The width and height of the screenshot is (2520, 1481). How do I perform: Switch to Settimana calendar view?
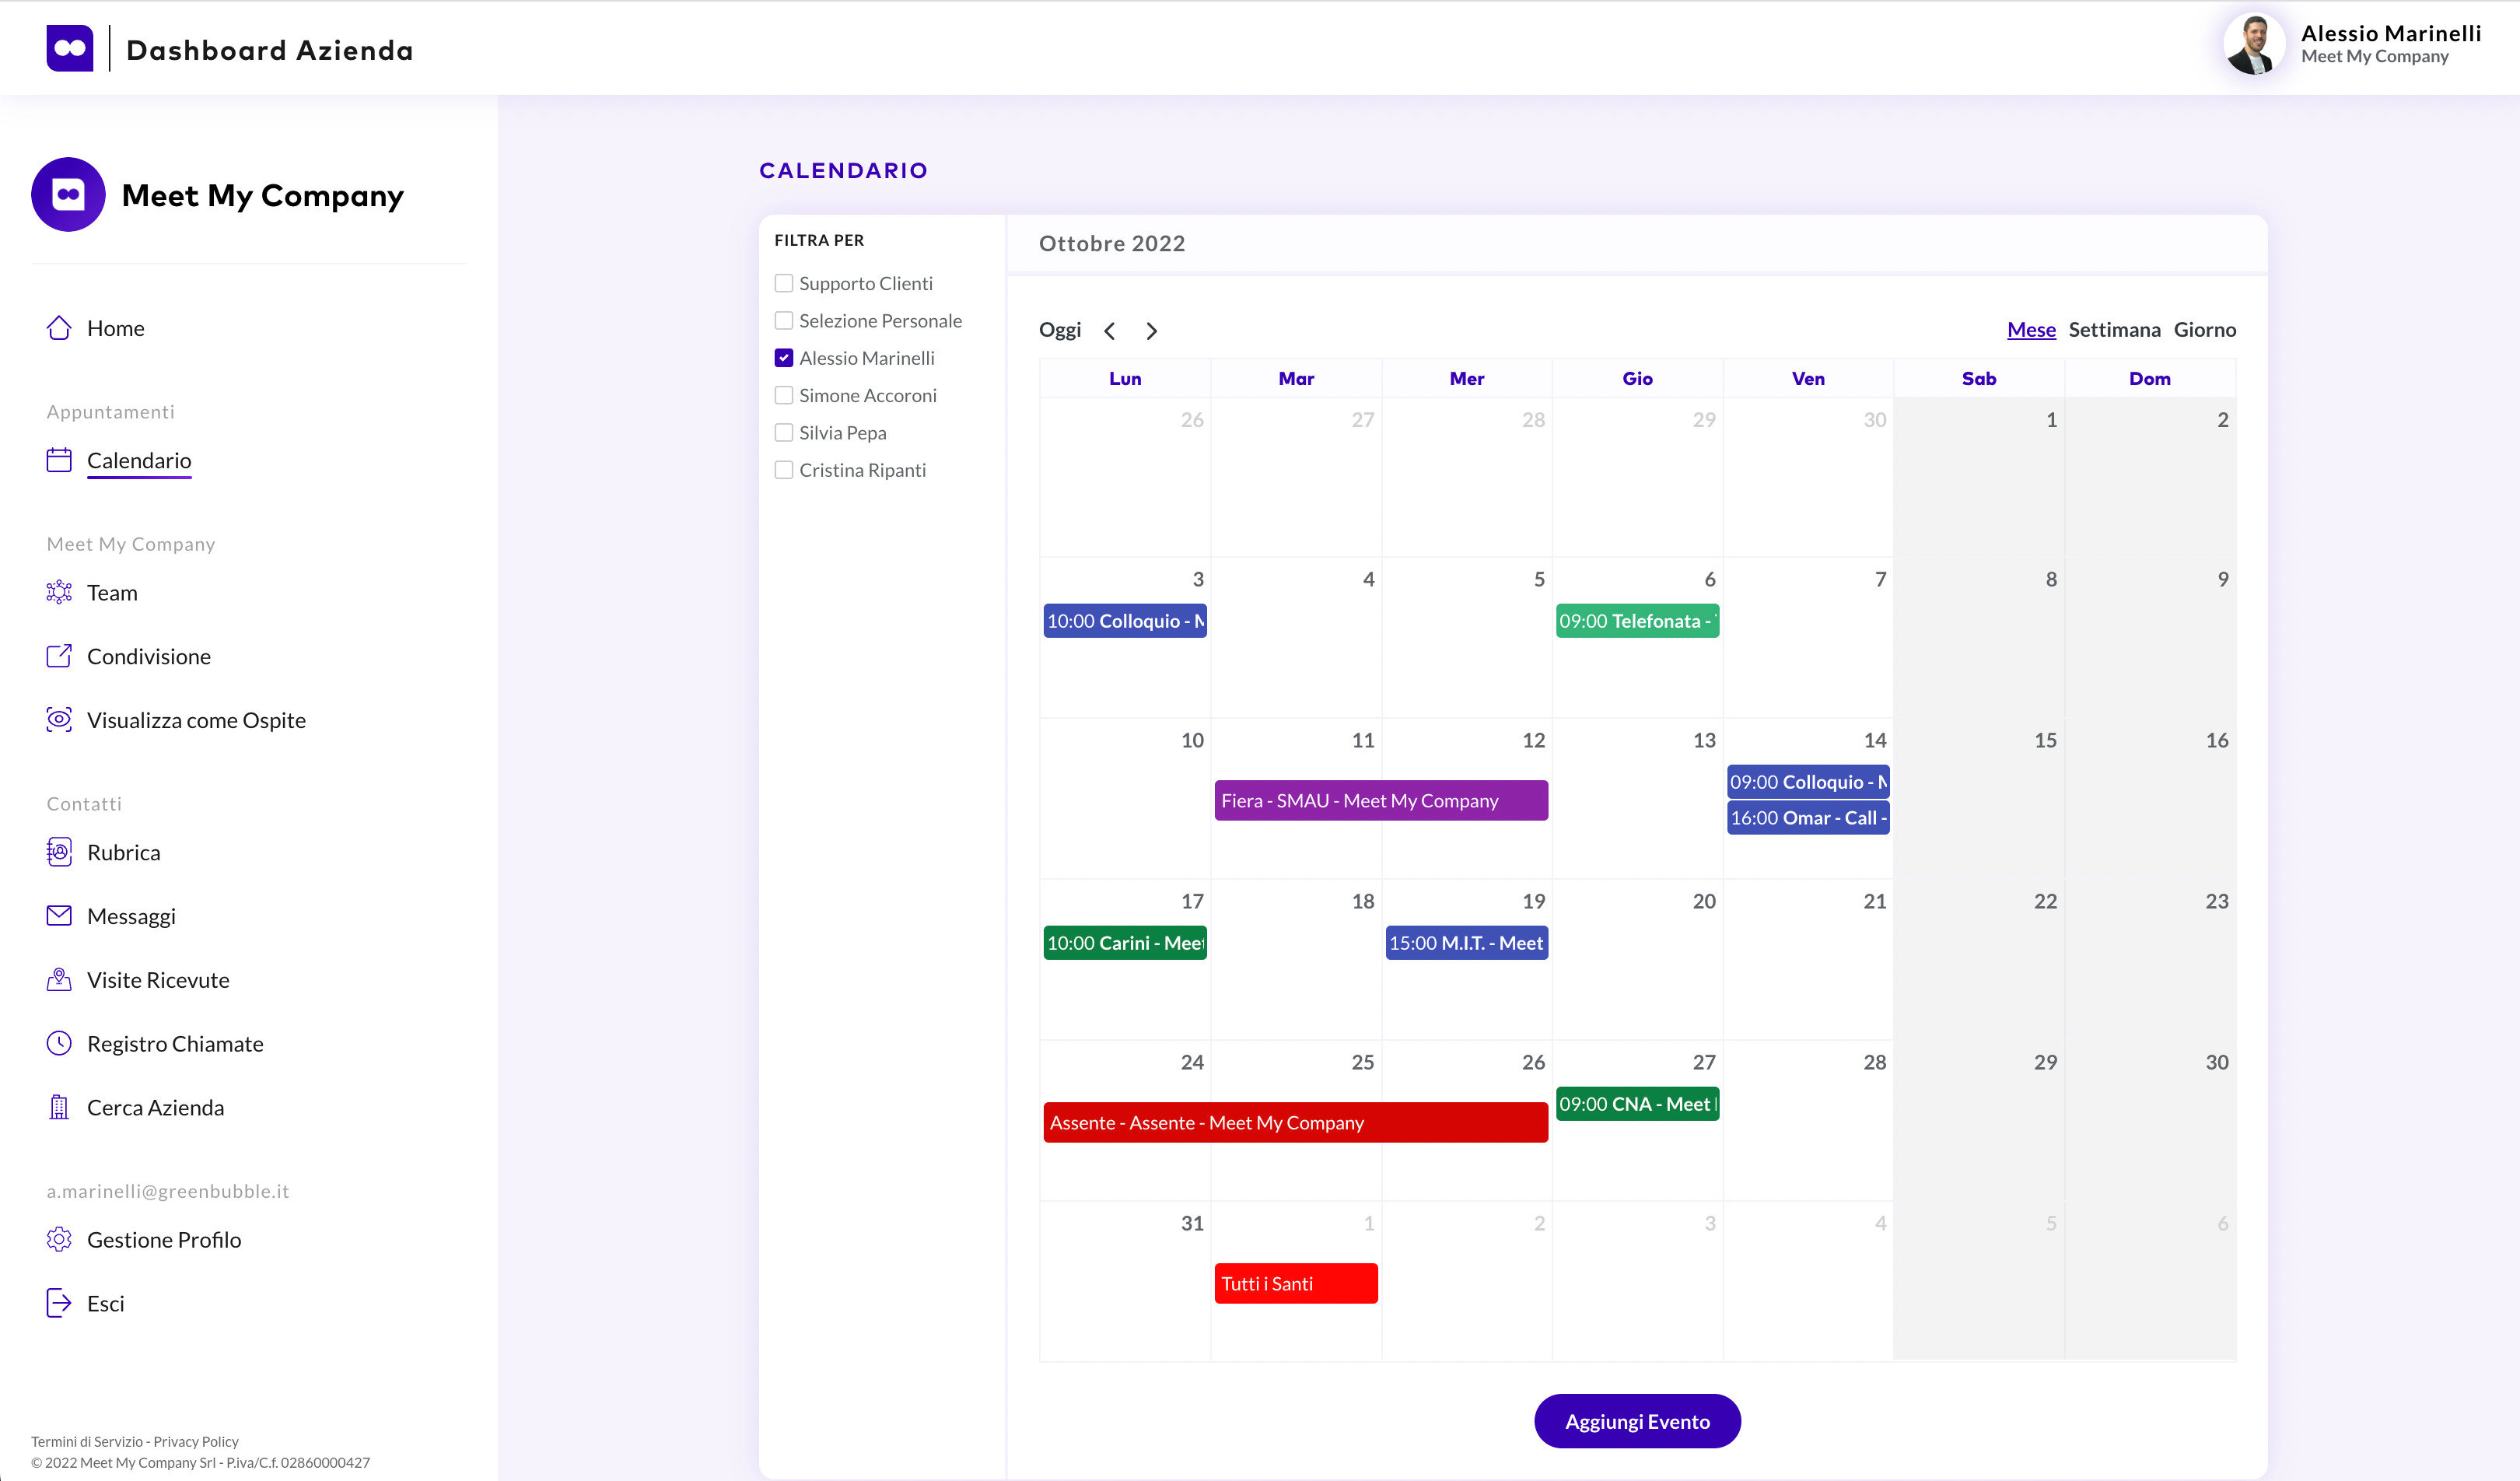pos(2114,330)
